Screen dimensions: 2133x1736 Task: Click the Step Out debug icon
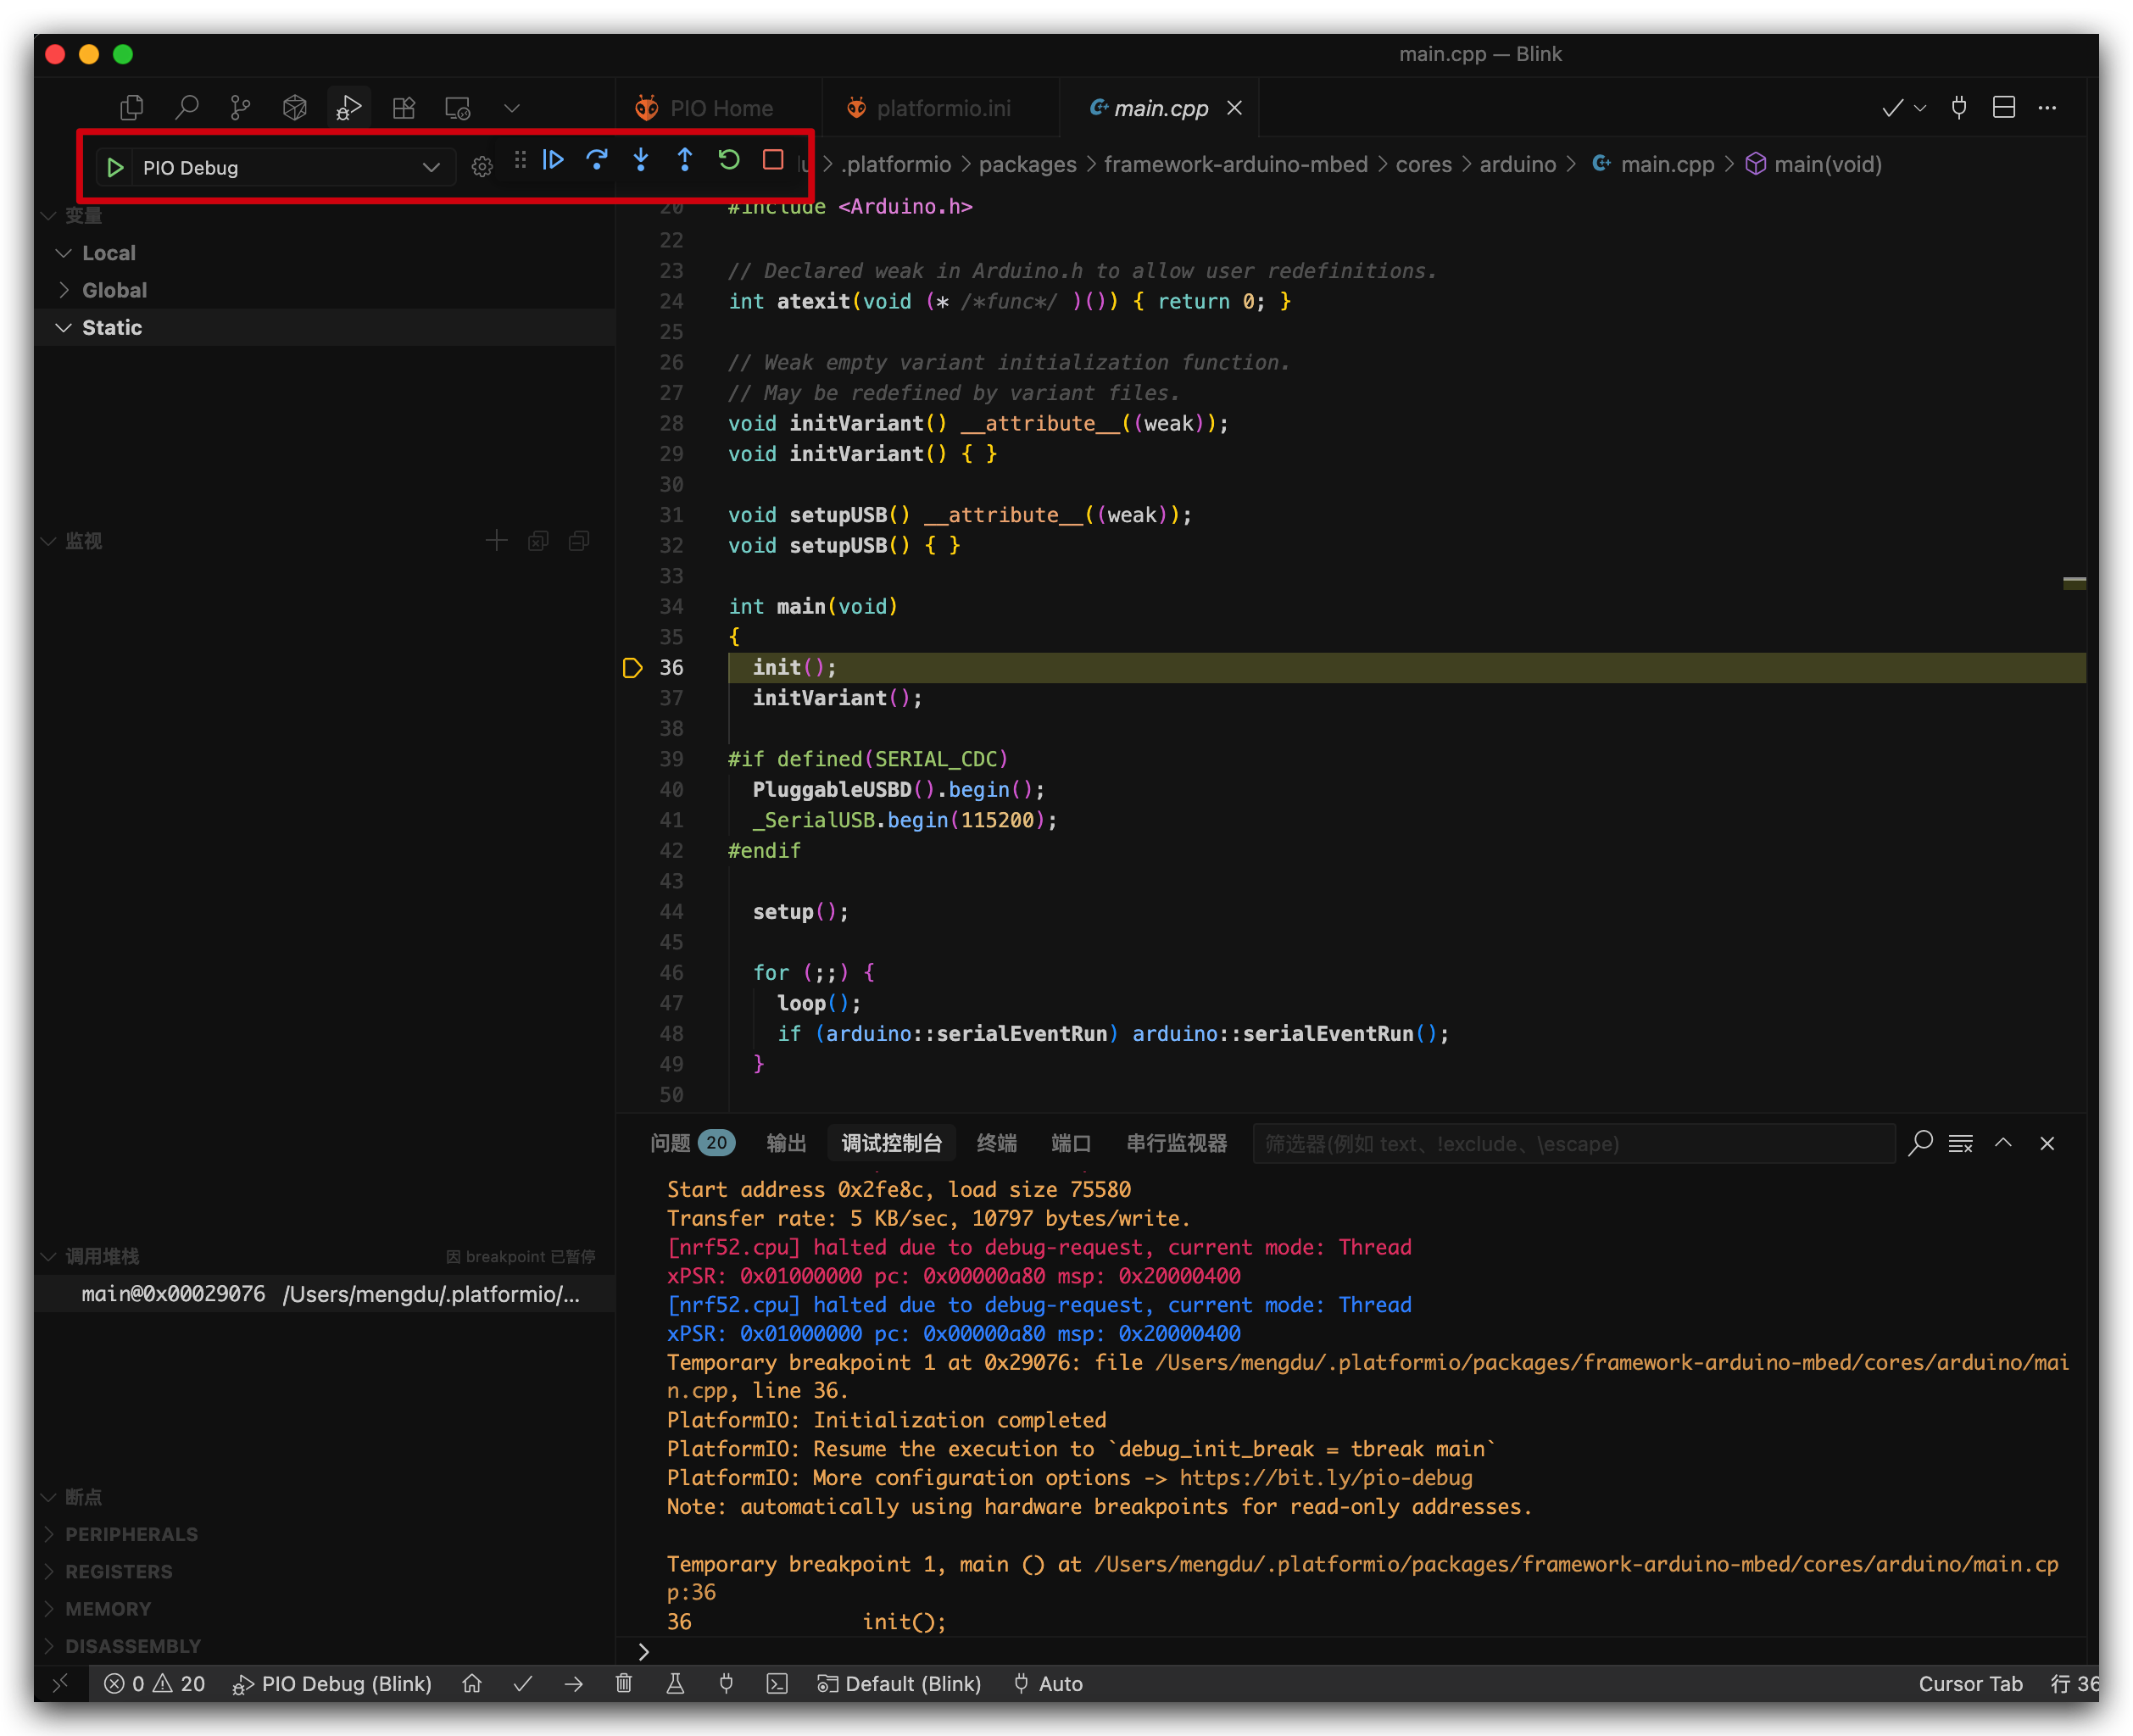click(685, 160)
